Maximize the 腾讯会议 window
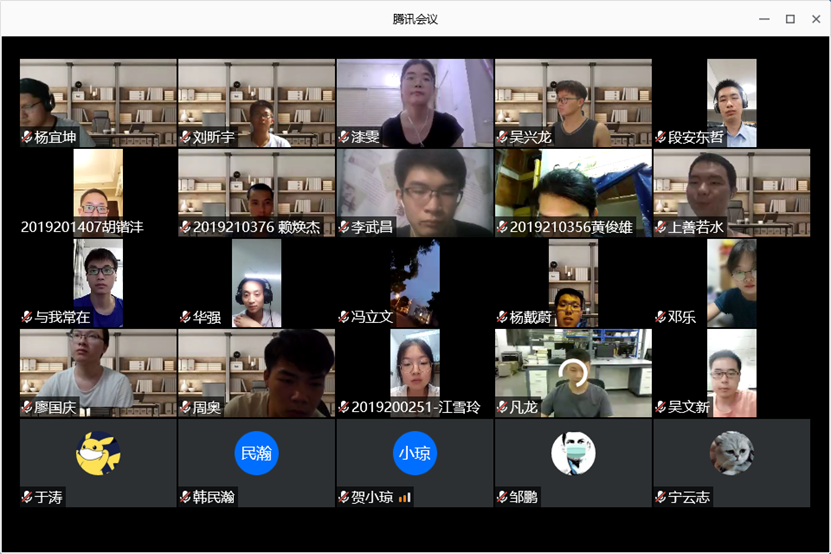Image resolution: width=831 pixels, height=554 pixels. 790,19
